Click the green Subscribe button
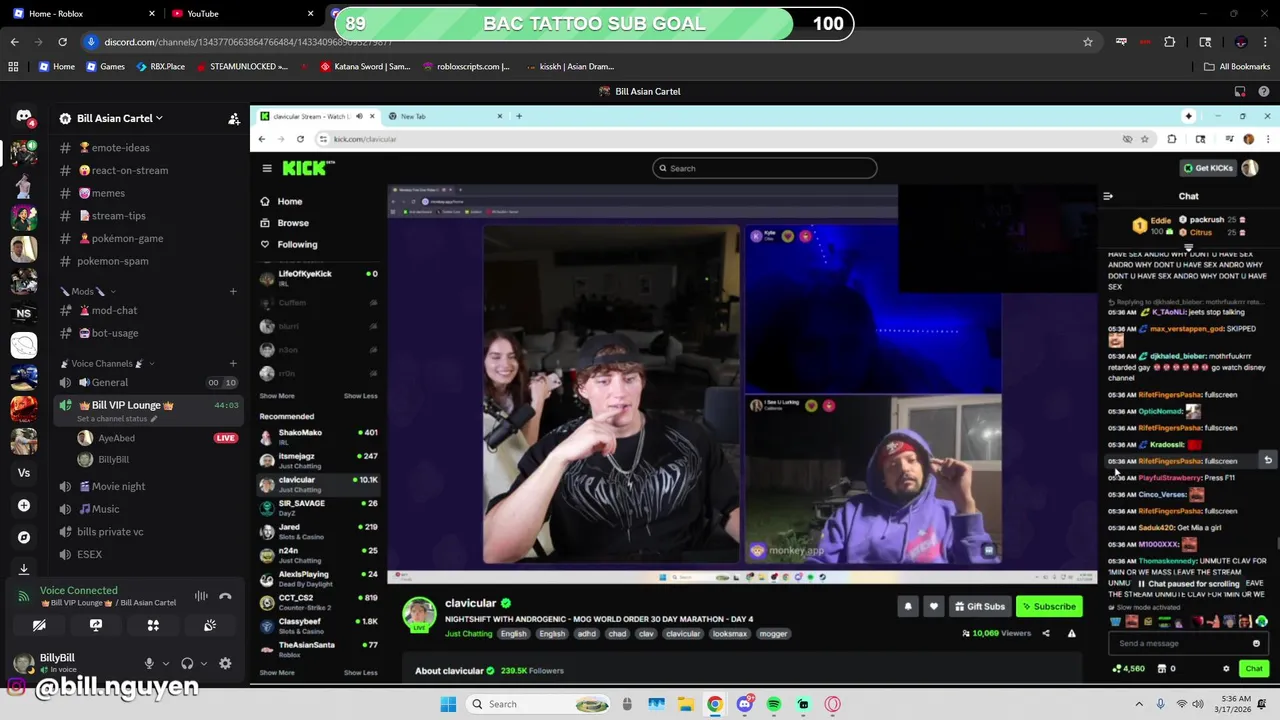 1048,606
